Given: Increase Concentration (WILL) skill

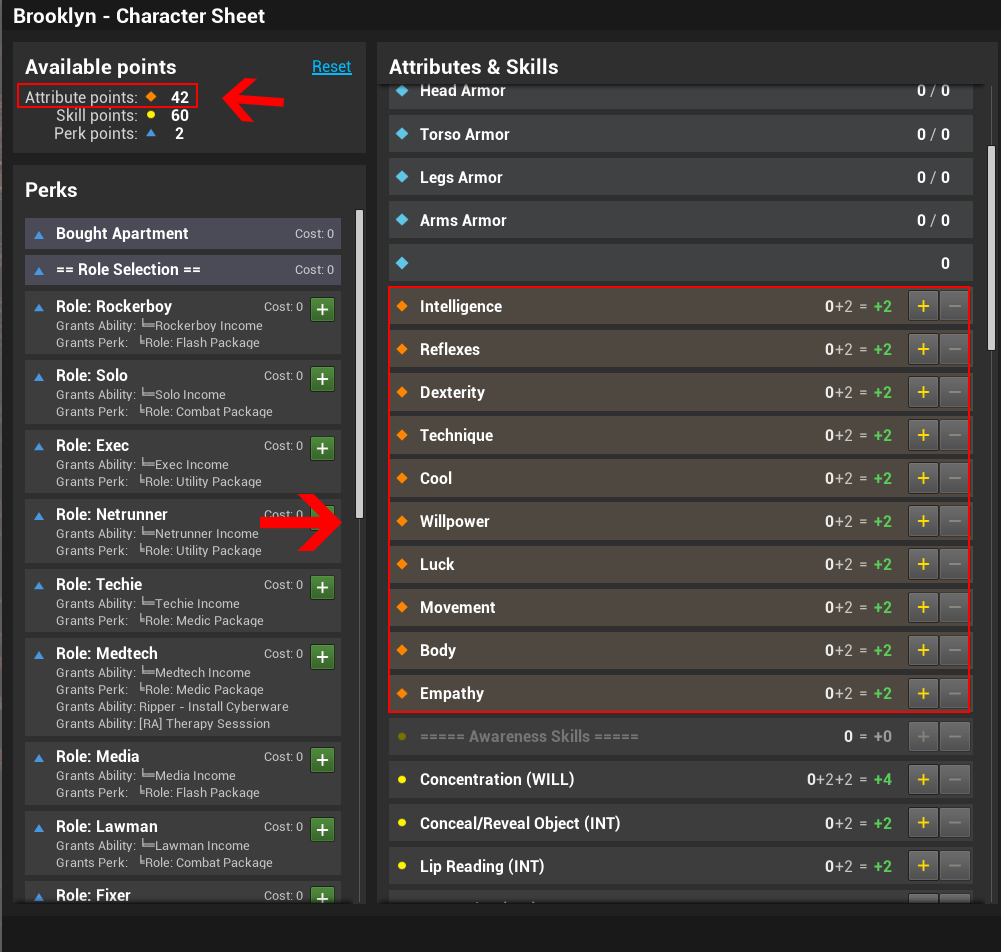Looking at the screenshot, I should click(922, 780).
